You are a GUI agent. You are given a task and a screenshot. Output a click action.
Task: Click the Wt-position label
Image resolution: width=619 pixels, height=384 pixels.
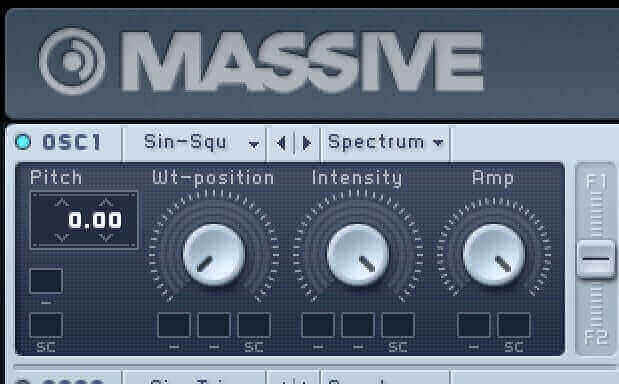coord(213,178)
